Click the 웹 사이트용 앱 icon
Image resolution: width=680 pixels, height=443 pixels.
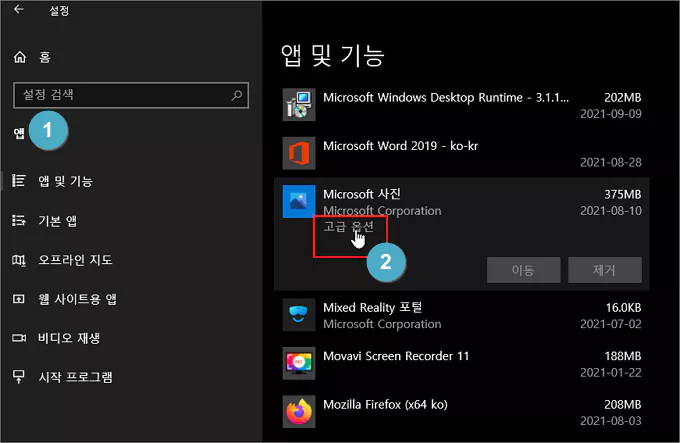click(19, 299)
